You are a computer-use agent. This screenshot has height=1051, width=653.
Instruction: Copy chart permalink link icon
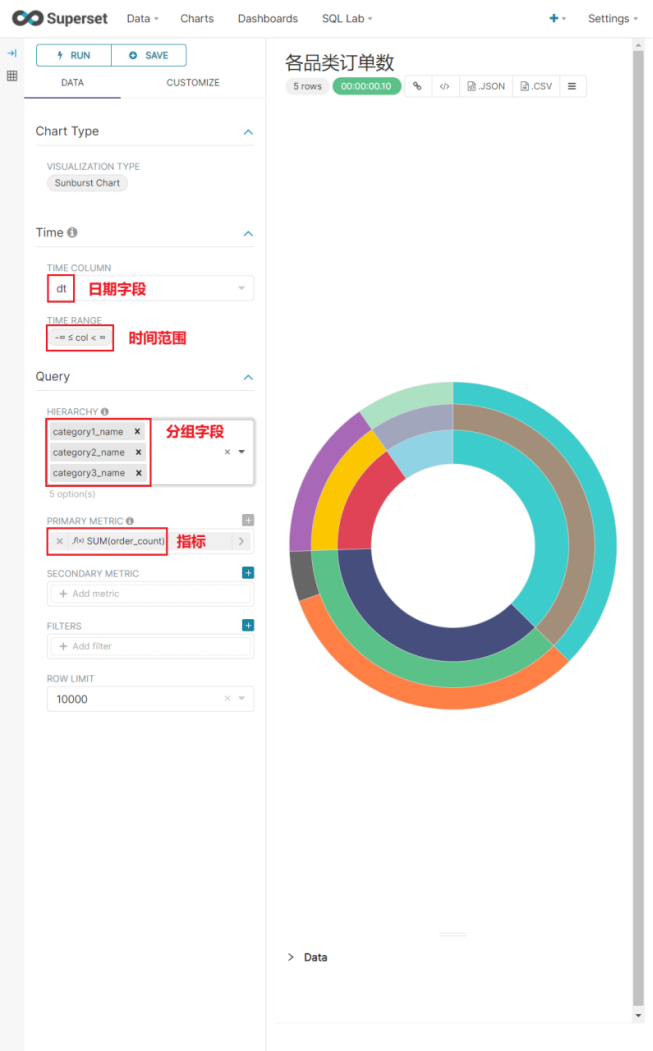tap(417, 86)
